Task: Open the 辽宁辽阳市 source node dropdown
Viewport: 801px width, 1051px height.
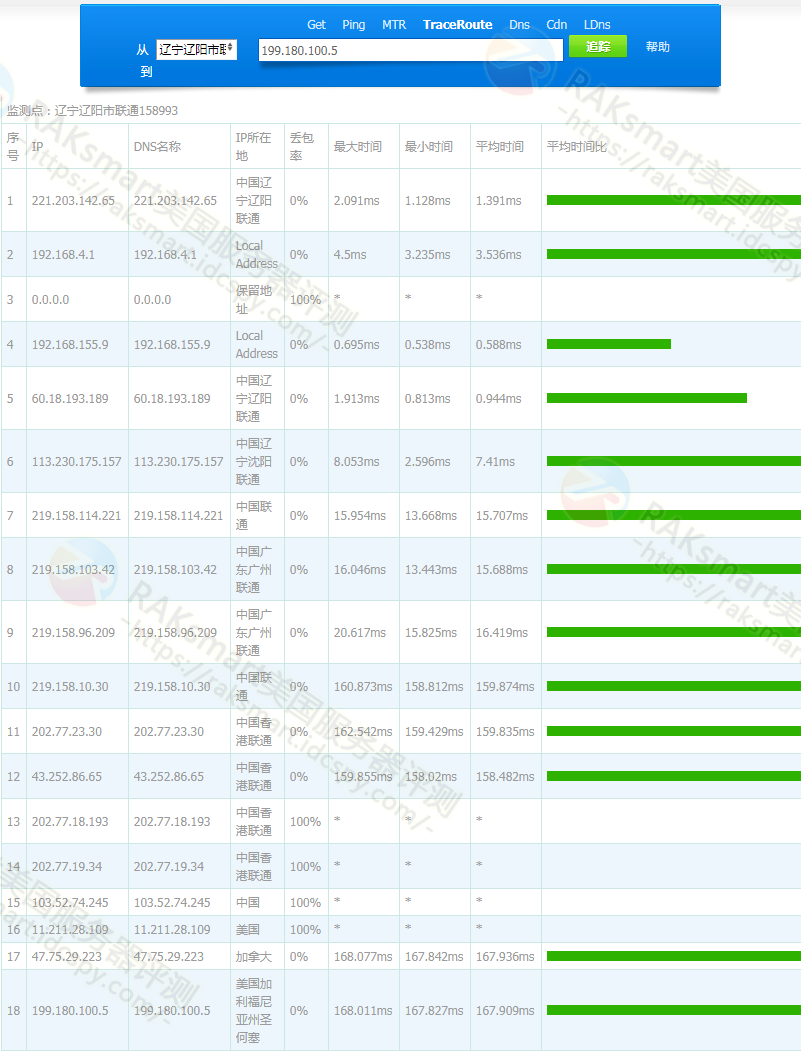Action: coord(196,50)
